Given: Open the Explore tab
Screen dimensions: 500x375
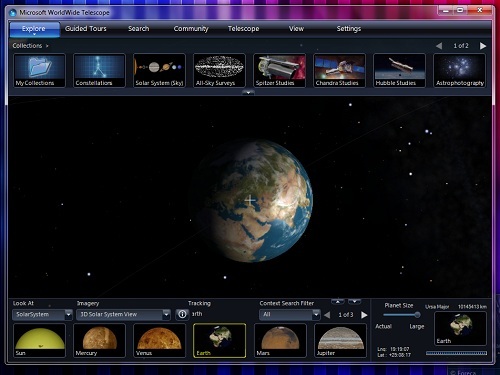Looking at the screenshot, I should click(34, 29).
